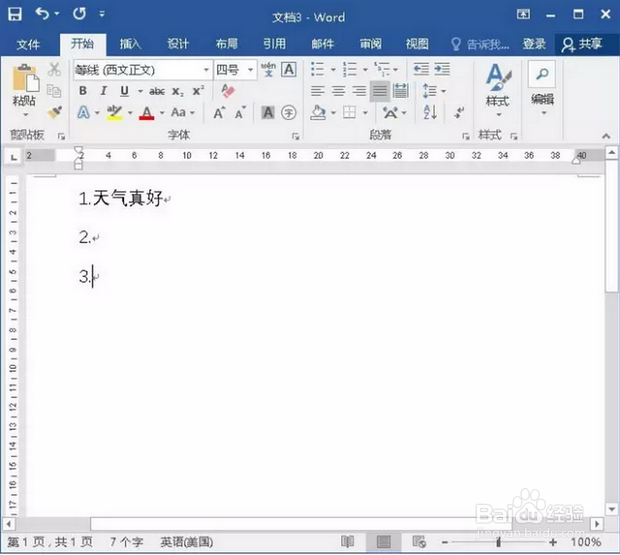Click the 登录 sign-in link
The image size is (620, 555).
pyautogui.click(x=534, y=44)
